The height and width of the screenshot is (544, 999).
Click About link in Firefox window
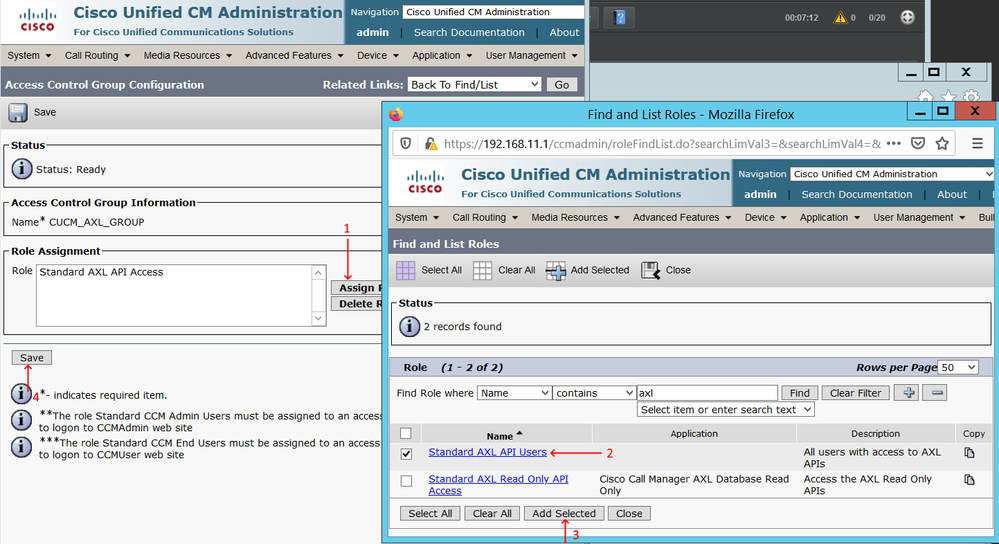click(952, 194)
